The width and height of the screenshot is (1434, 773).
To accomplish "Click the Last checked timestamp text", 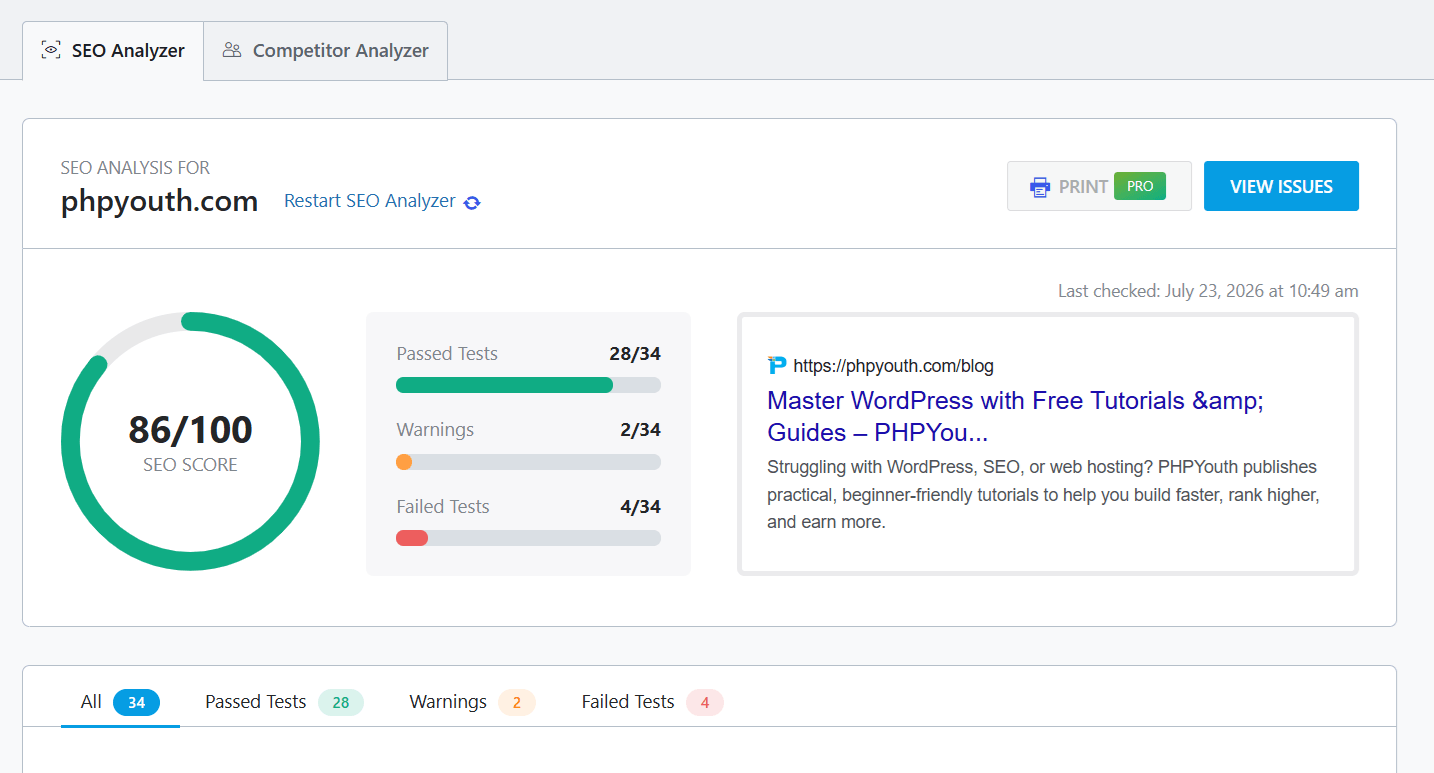I will coord(1208,291).
